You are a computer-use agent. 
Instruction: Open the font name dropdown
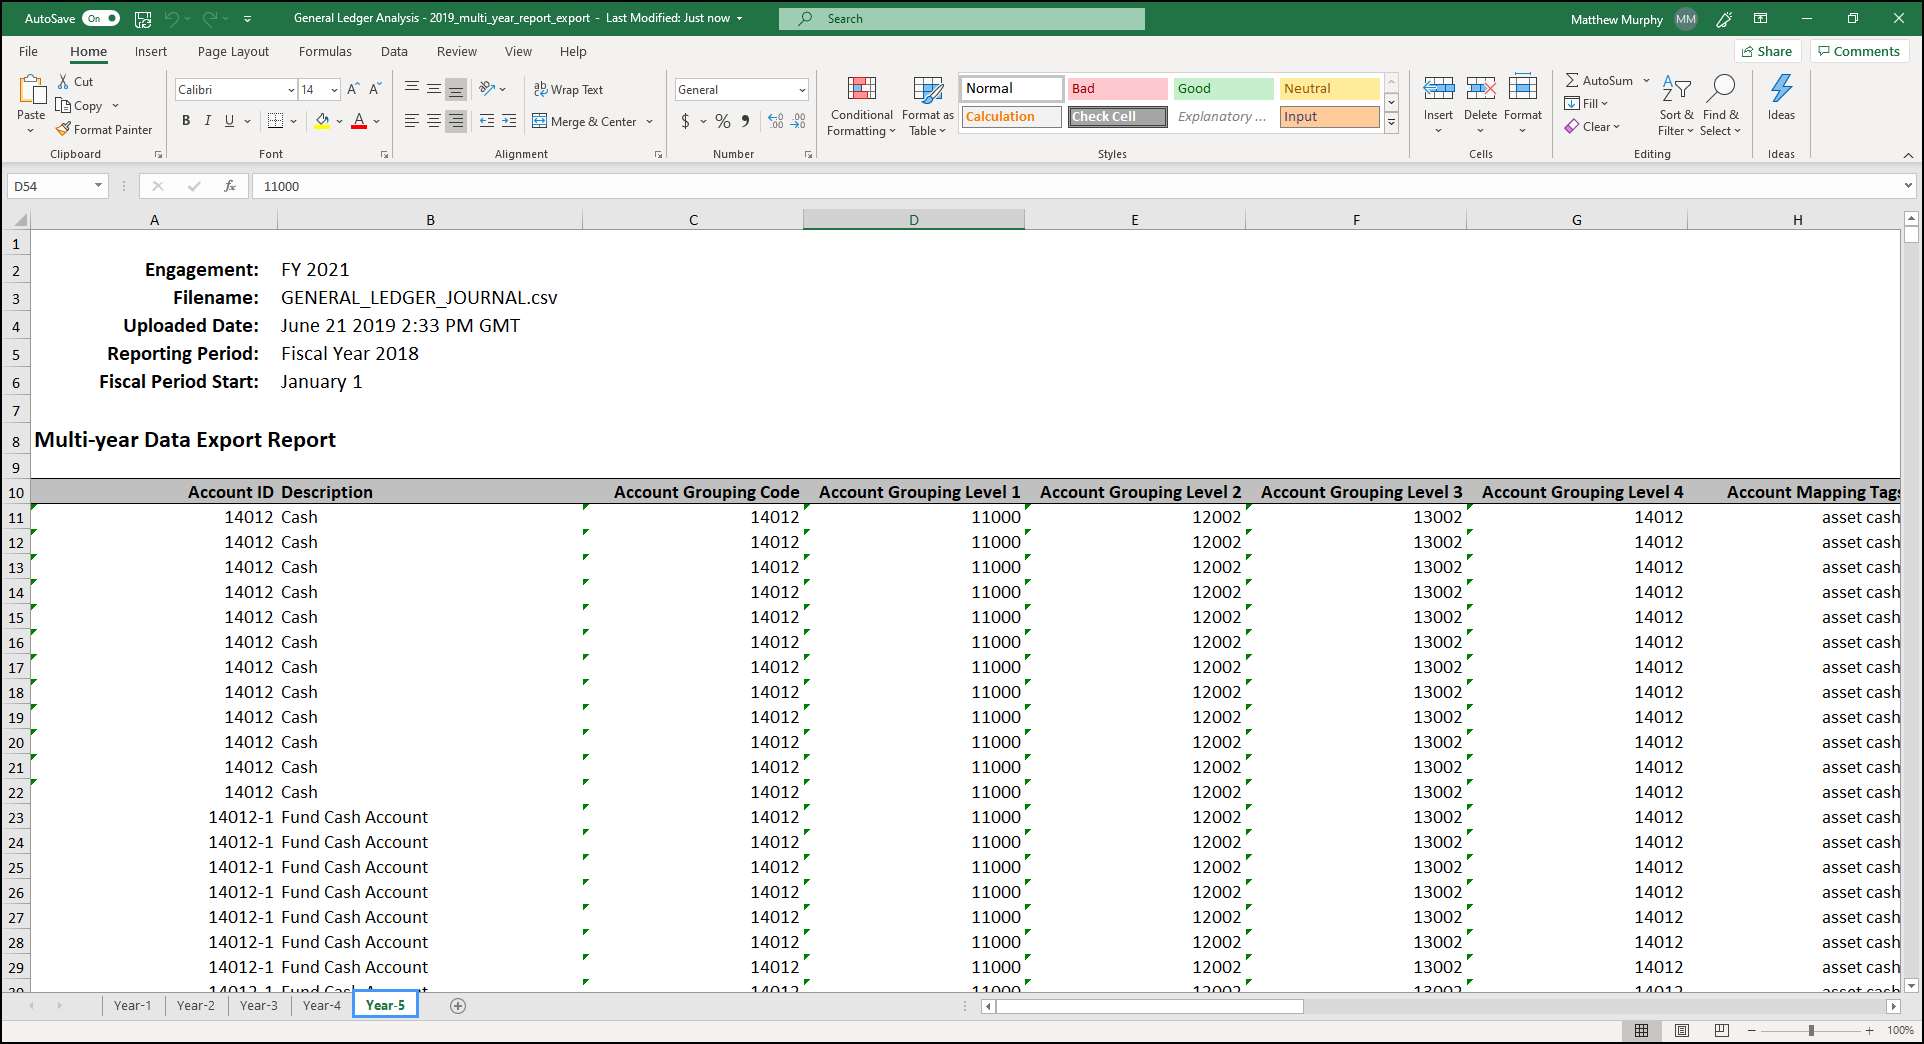click(290, 89)
